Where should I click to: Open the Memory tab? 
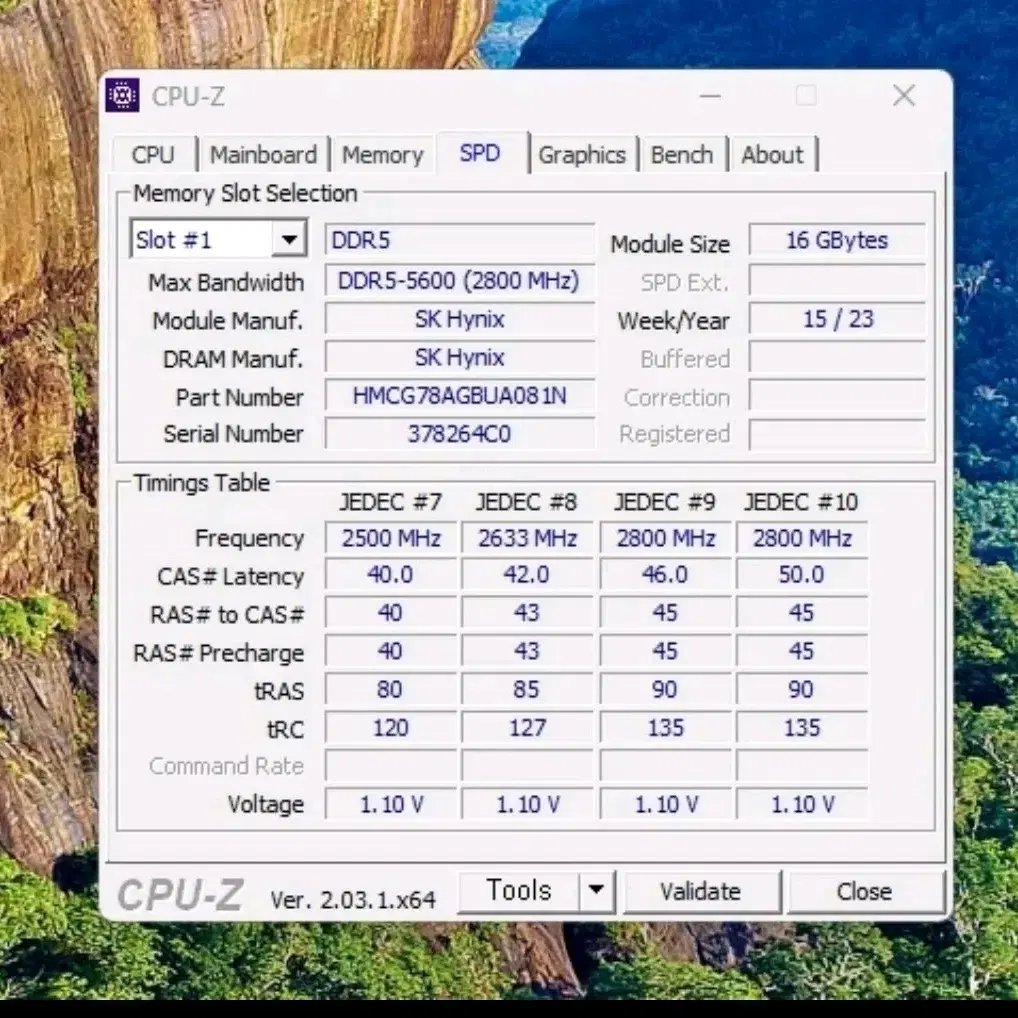[382, 154]
